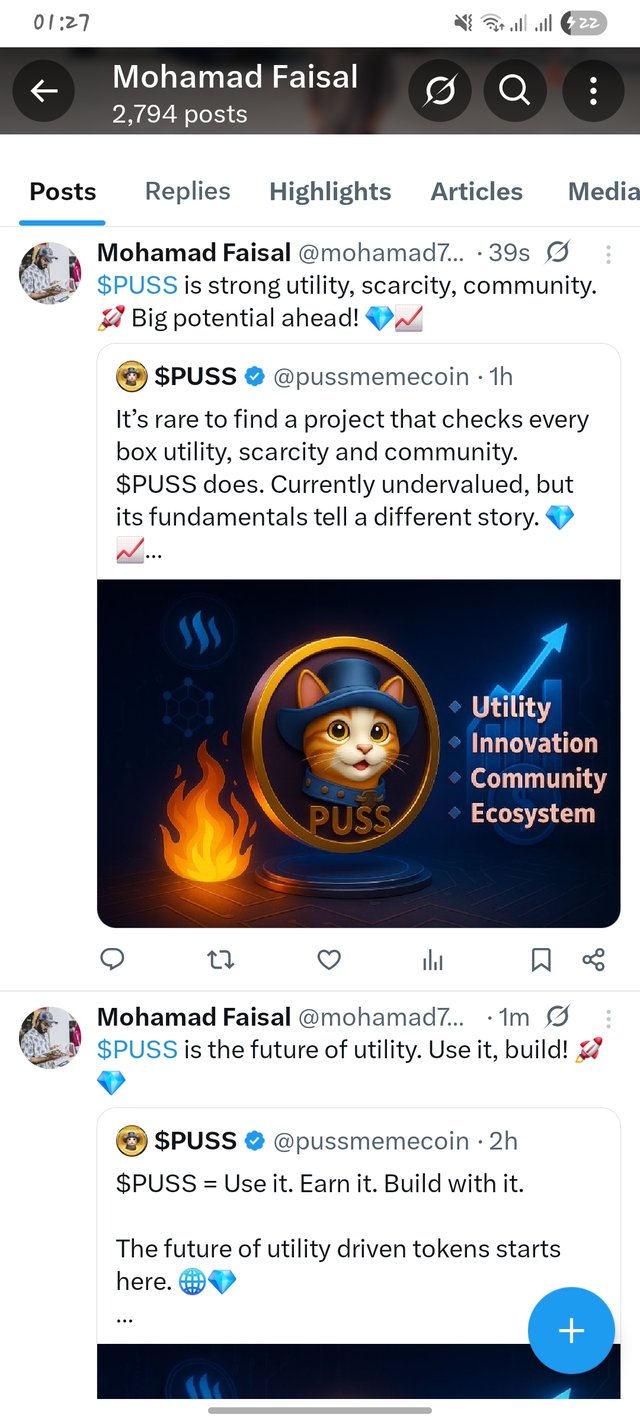Like the first post

pos(329,960)
